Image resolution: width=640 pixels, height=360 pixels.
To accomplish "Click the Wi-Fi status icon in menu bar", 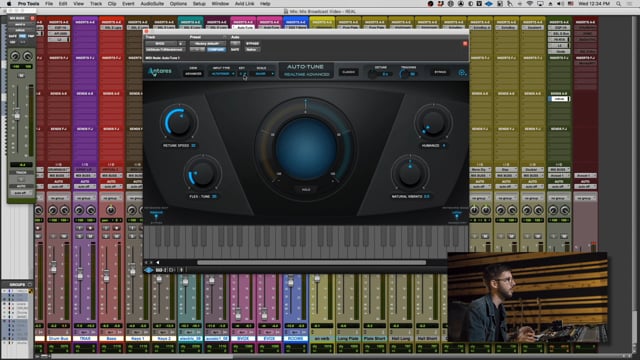I will (530, 4).
